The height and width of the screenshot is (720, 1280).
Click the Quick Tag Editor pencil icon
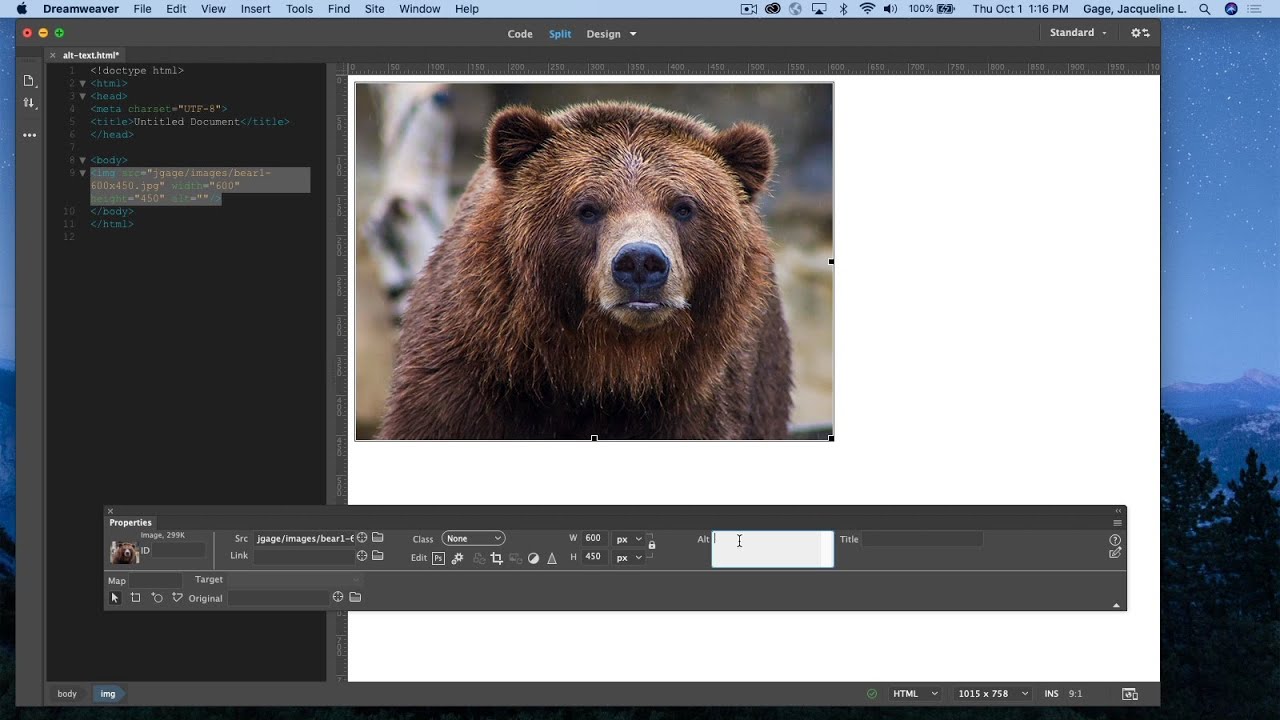coord(1115,553)
